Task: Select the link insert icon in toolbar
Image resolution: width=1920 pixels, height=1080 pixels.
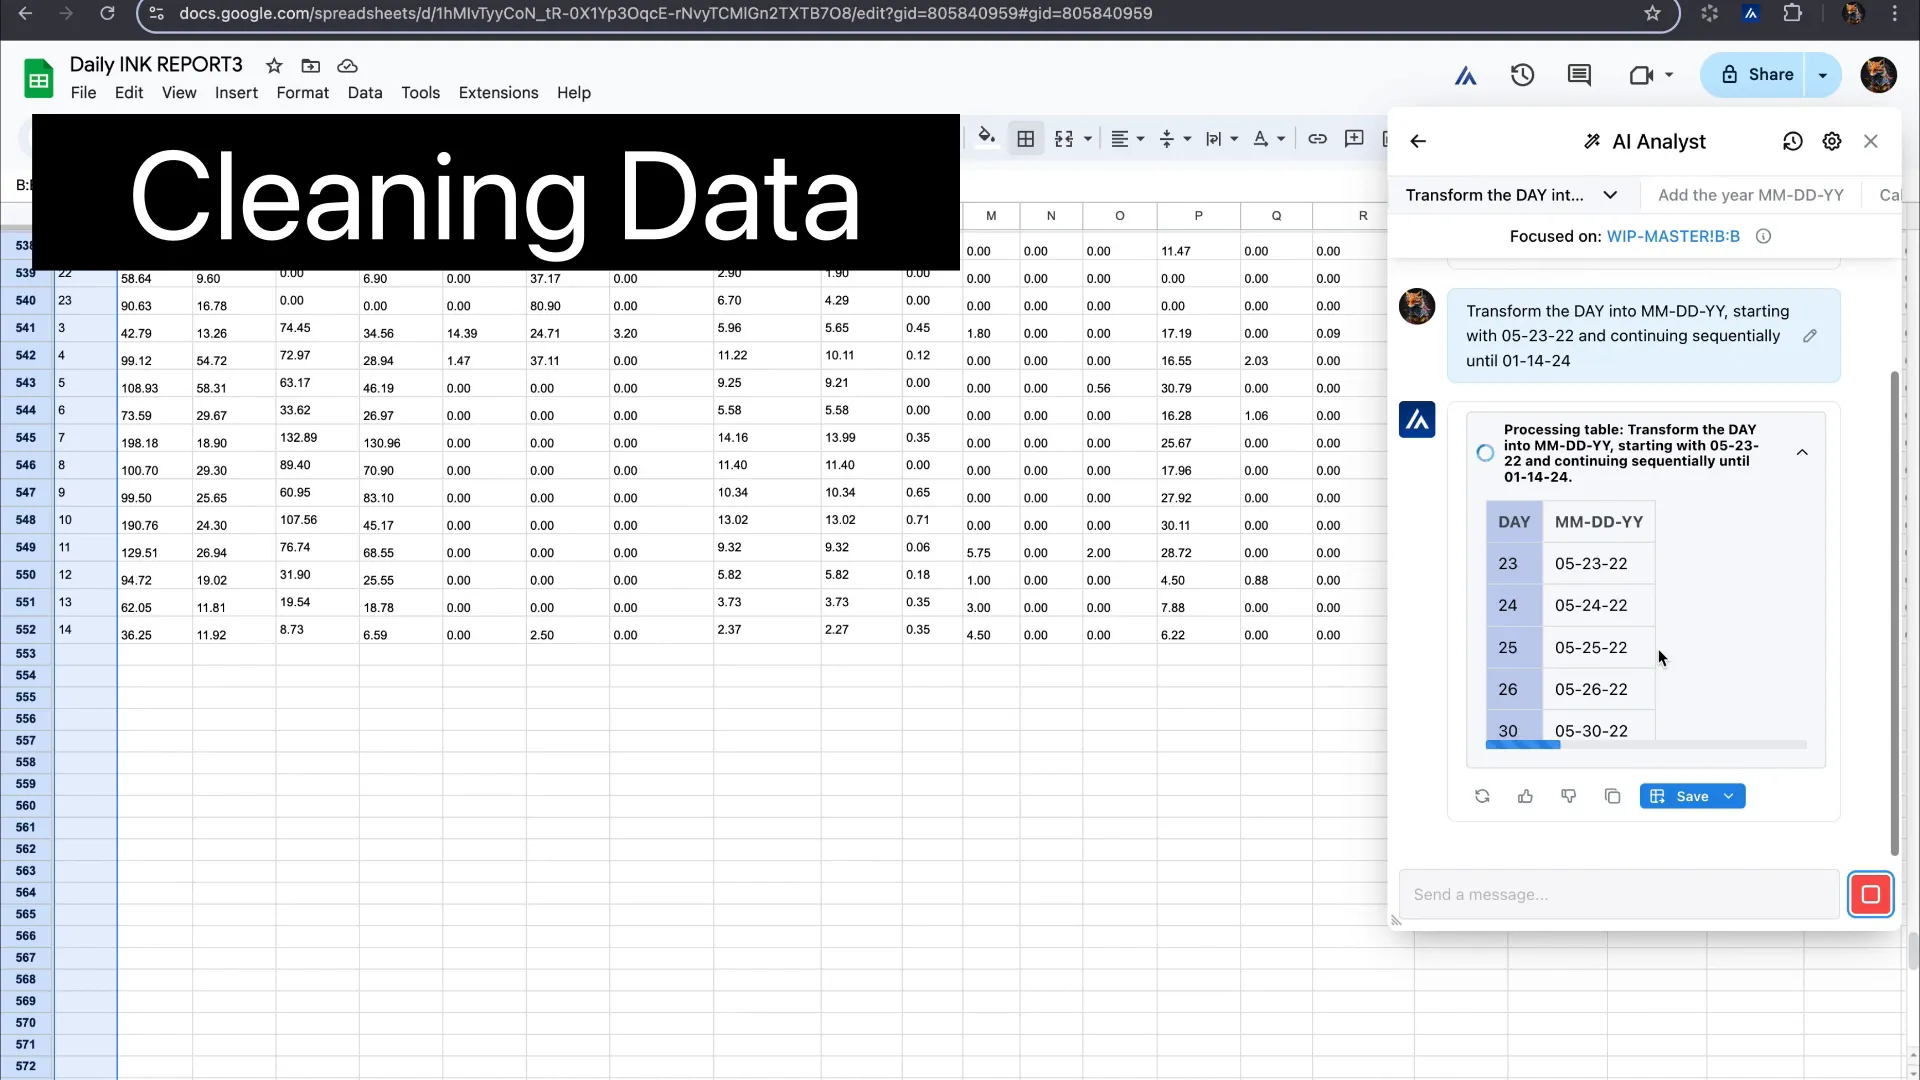Action: (x=1316, y=140)
